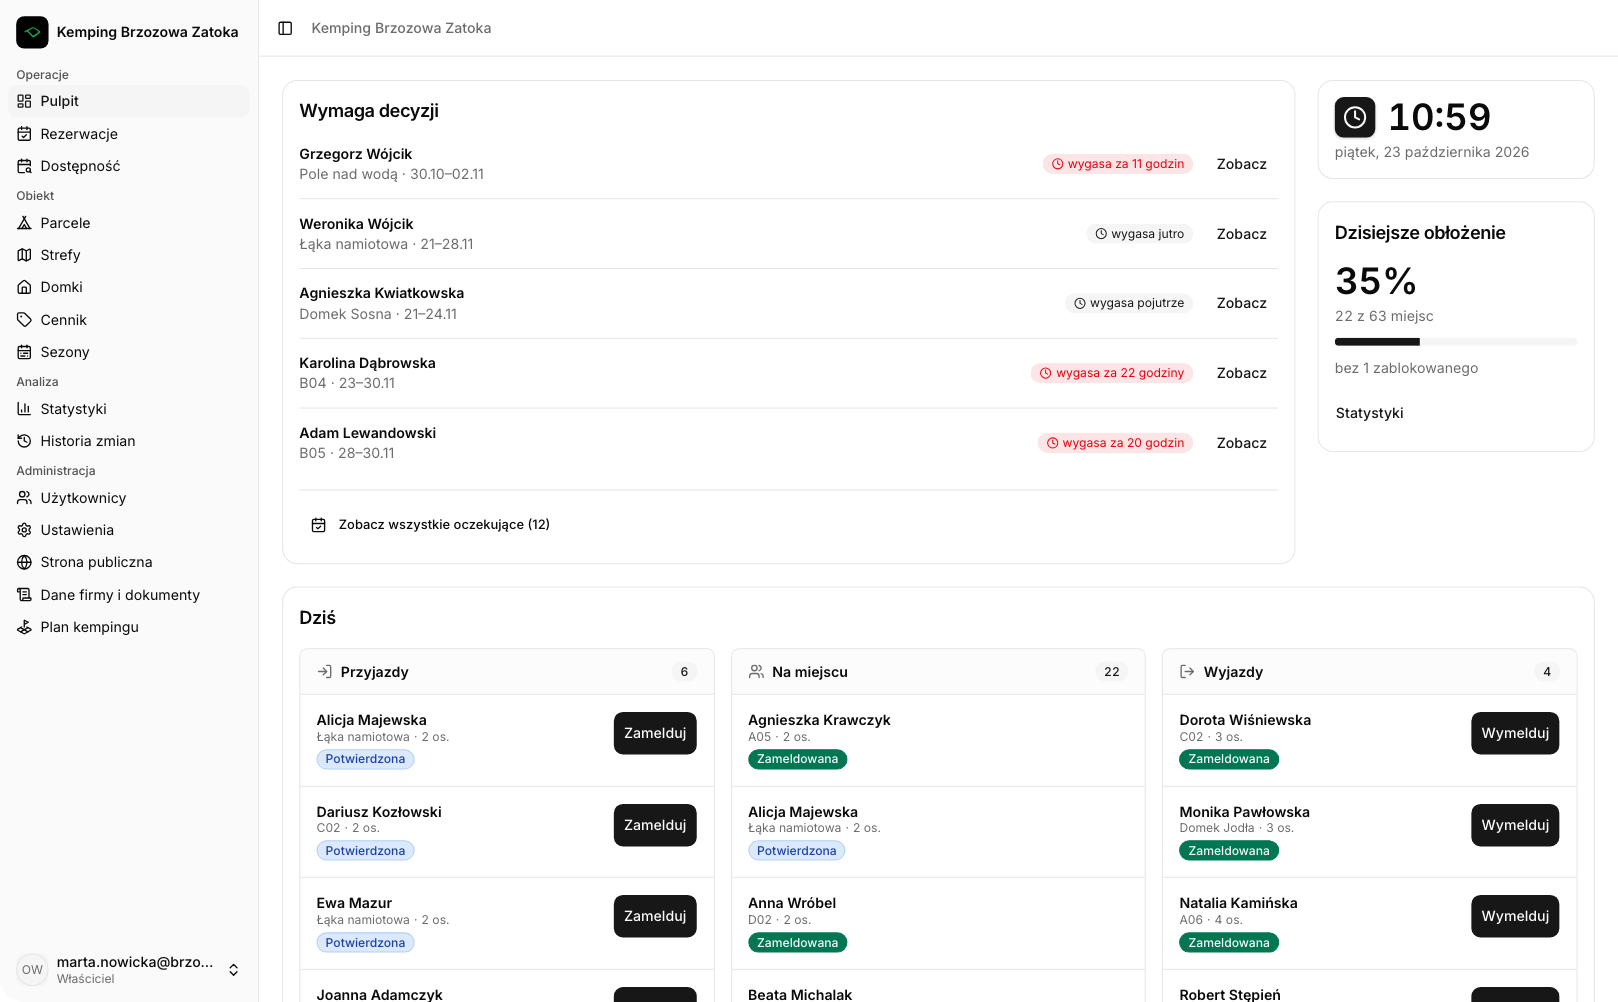This screenshot has height=1002, width=1618.
Task: Select Cennik in the sidebar
Action: pyautogui.click(x=129, y=320)
